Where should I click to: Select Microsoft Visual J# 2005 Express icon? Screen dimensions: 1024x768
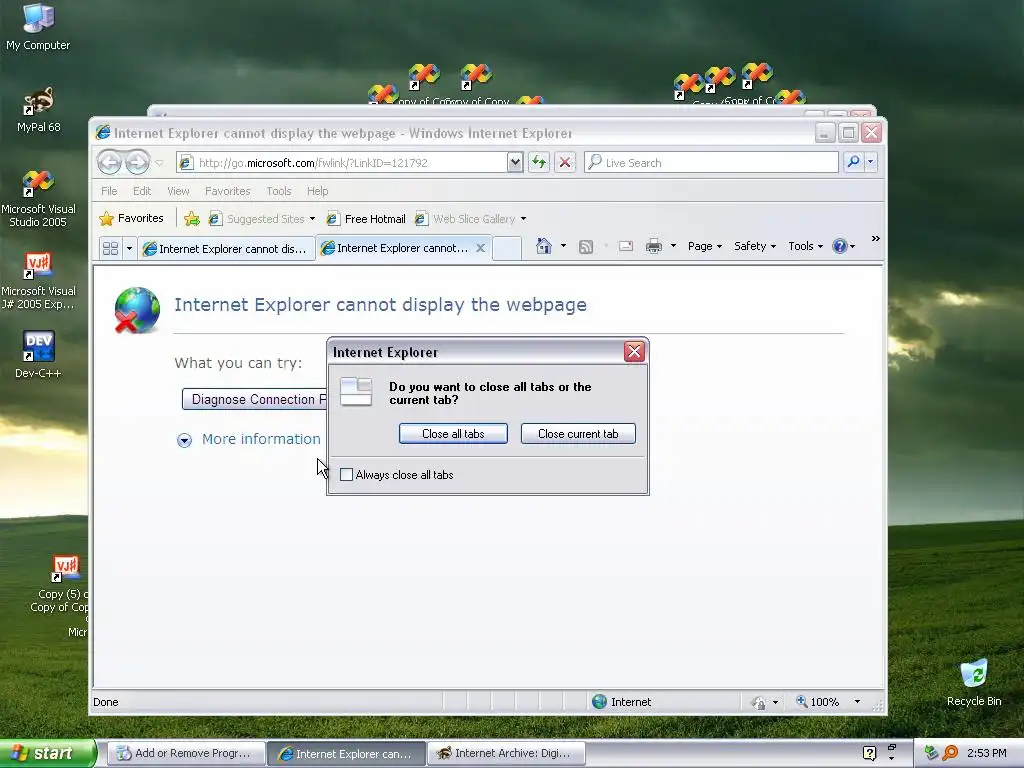tap(38, 281)
